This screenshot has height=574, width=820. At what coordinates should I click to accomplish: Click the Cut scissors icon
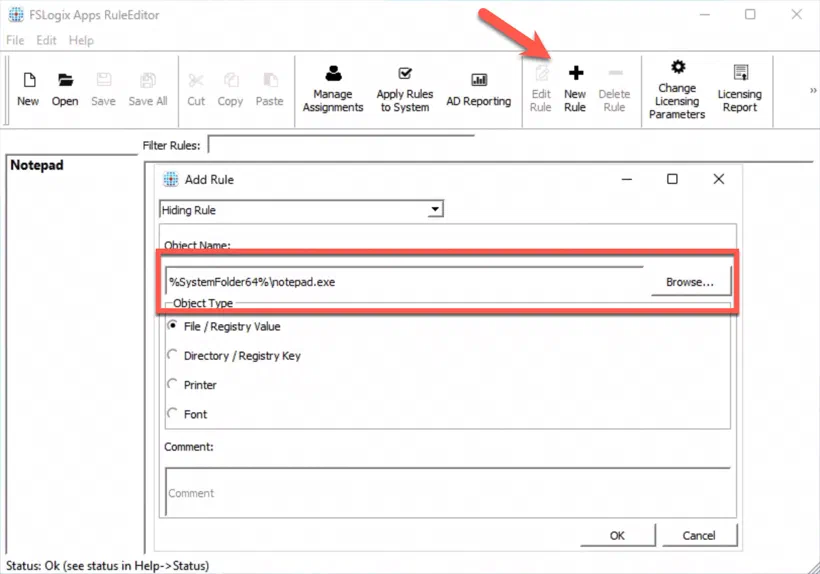[x=196, y=80]
